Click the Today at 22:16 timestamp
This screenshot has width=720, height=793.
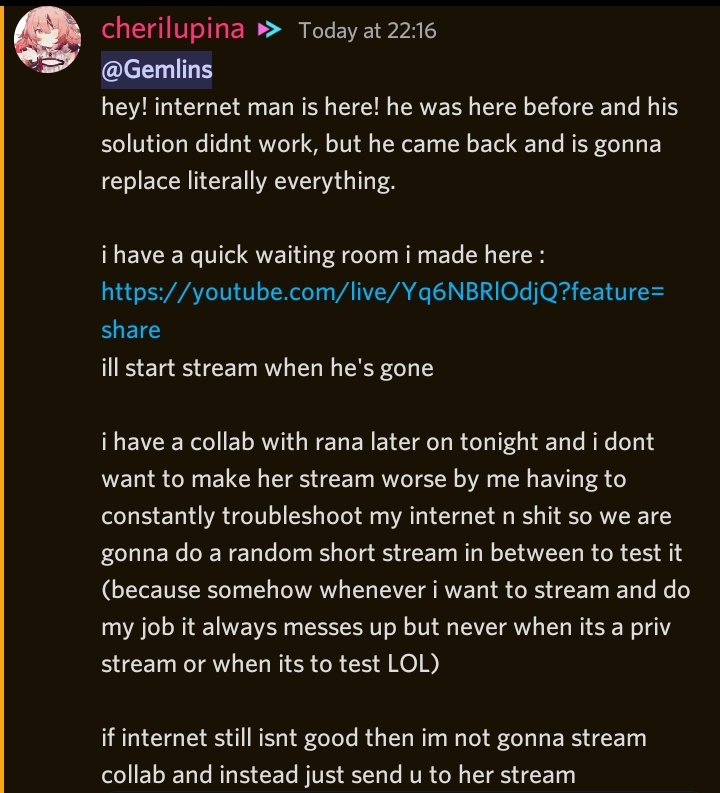[x=367, y=31]
